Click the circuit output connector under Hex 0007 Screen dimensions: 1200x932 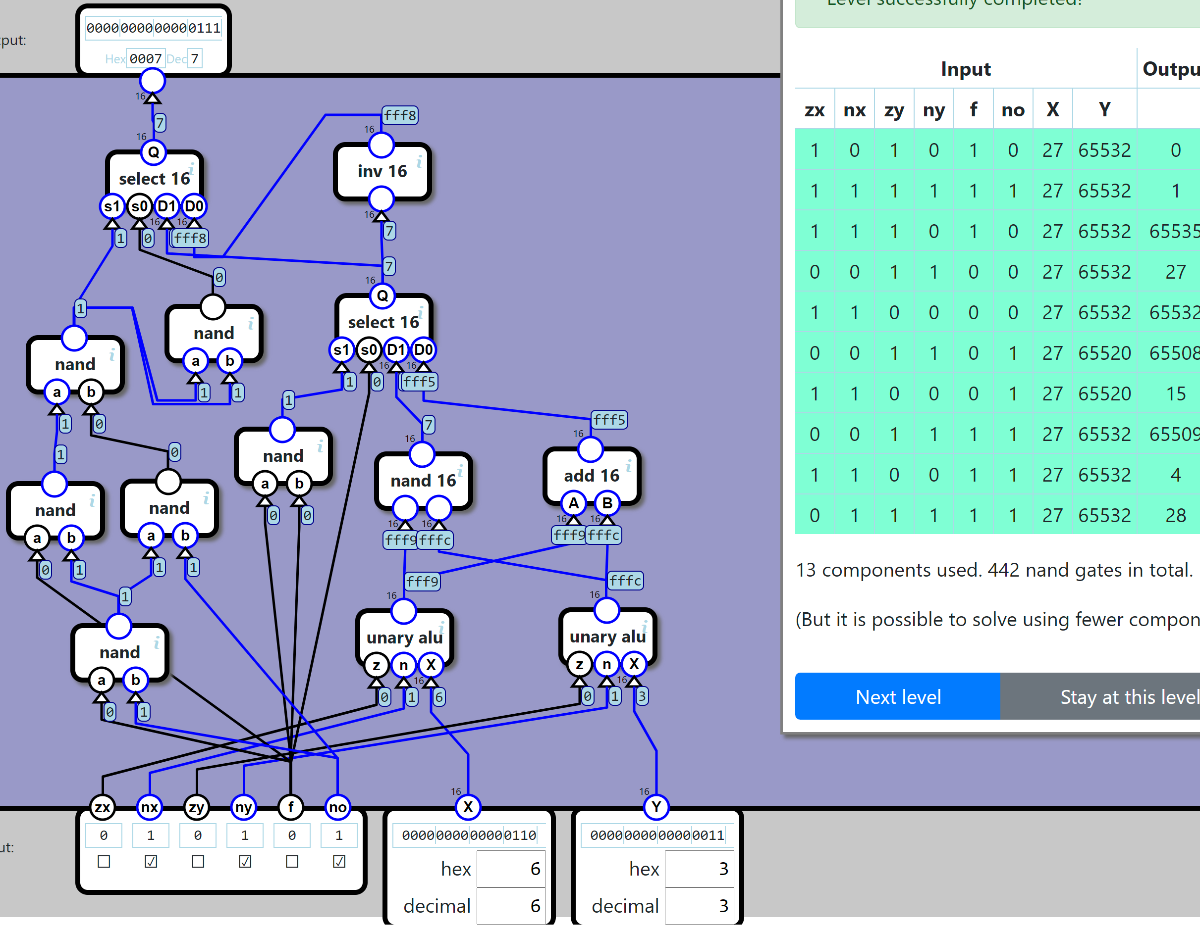point(151,81)
